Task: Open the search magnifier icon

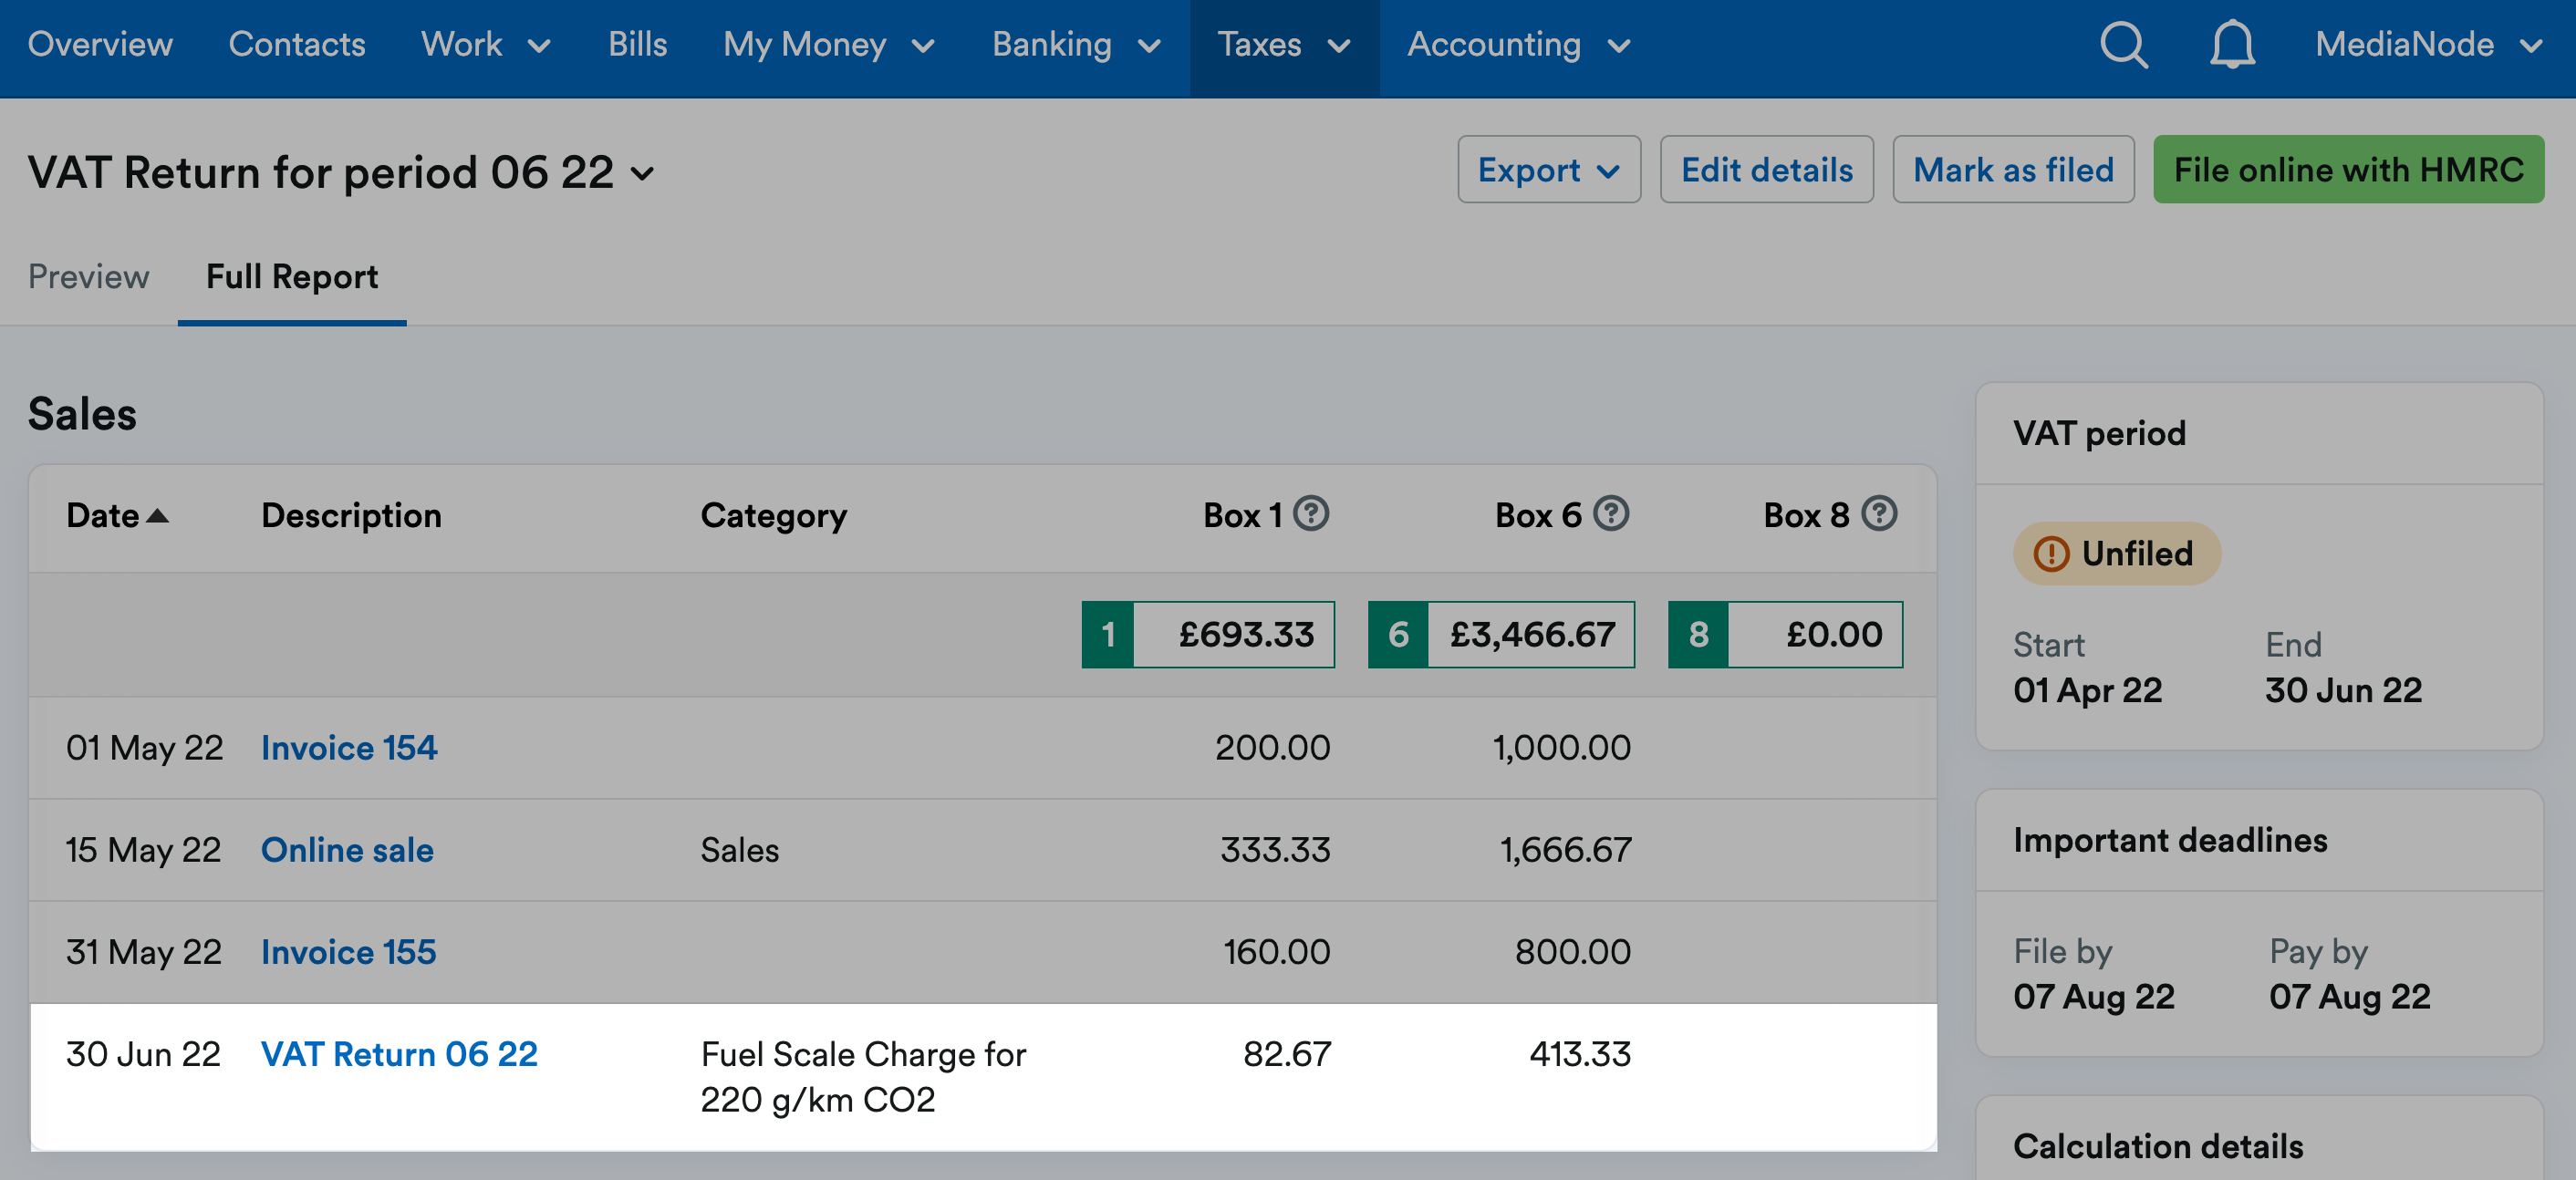Action: (x=2123, y=45)
